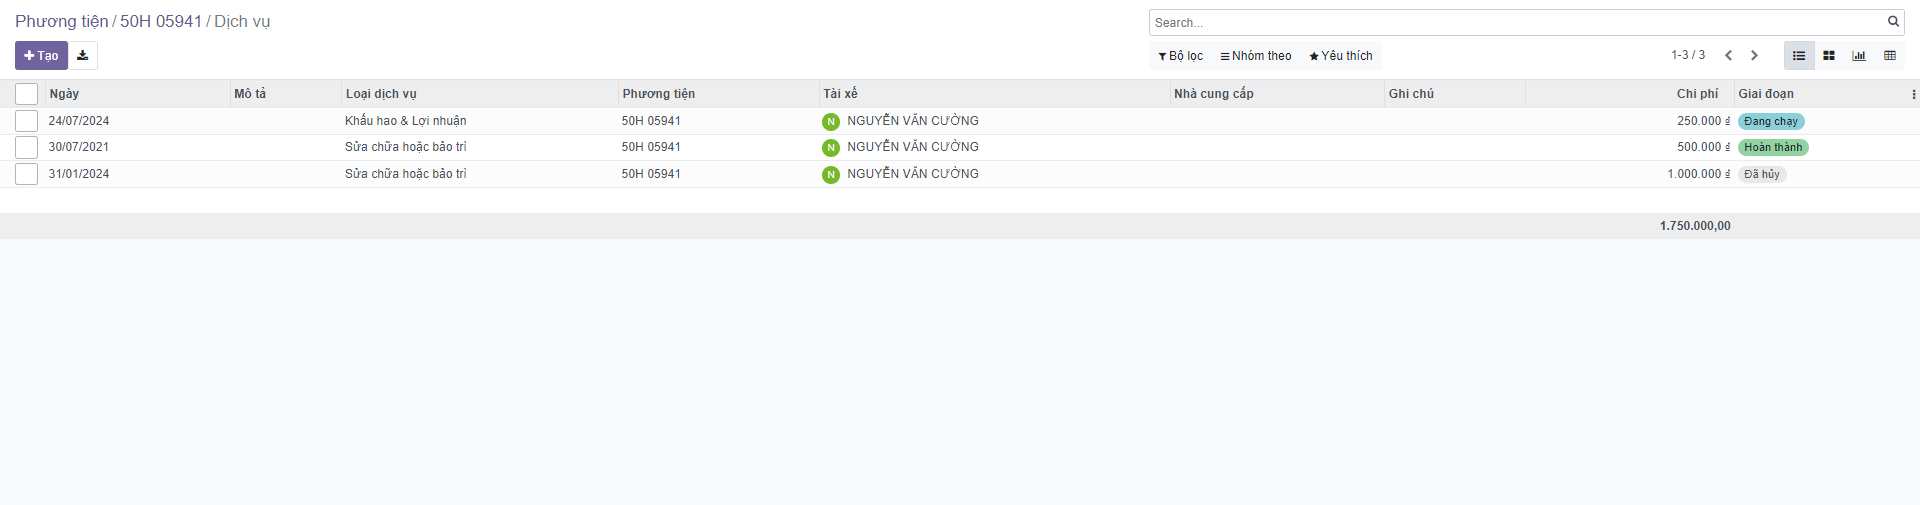Select the 24/07/2024 row checkbox

(27, 121)
